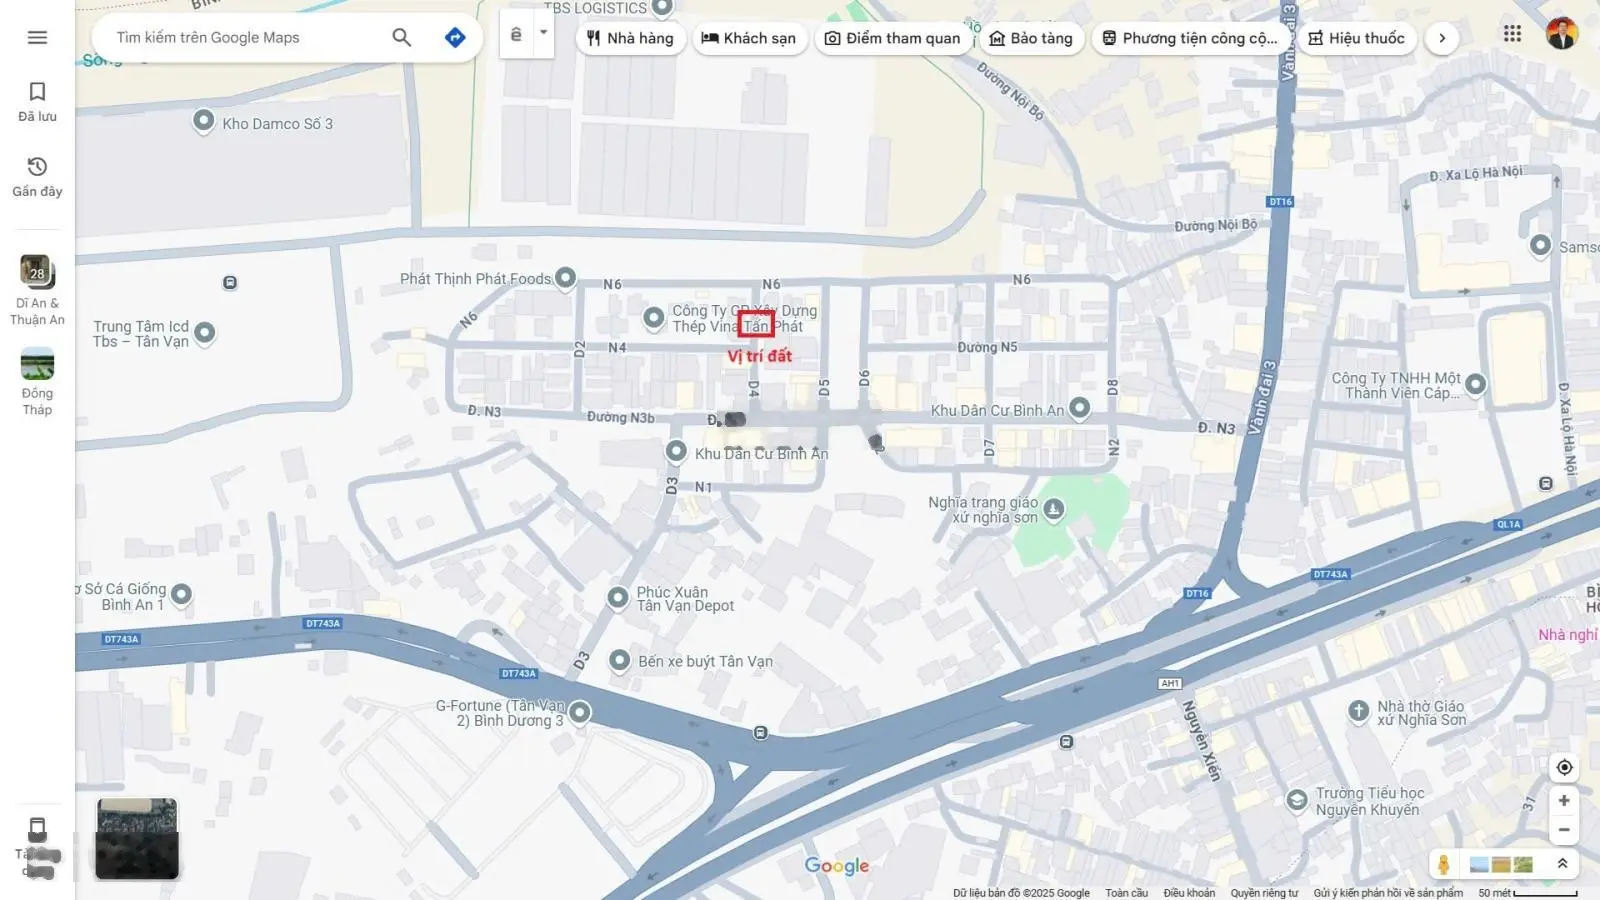Click the Toàn cầu footer link
The width and height of the screenshot is (1600, 900).
[1126, 893]
